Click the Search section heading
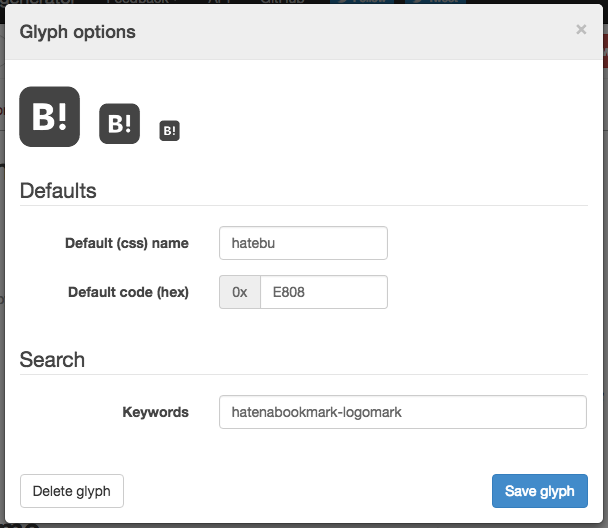The height and width of the screenshot is (528, 608). tap(52, 359)
